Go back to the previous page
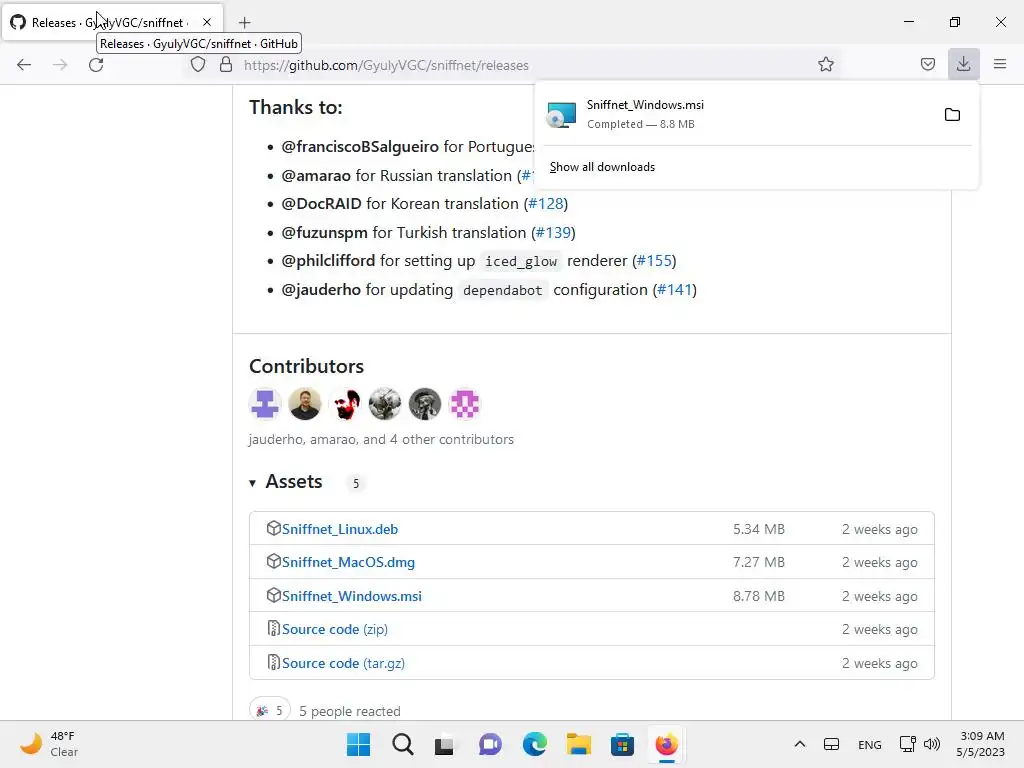This screenshot has width=1024, height=768. pos(24,65)
